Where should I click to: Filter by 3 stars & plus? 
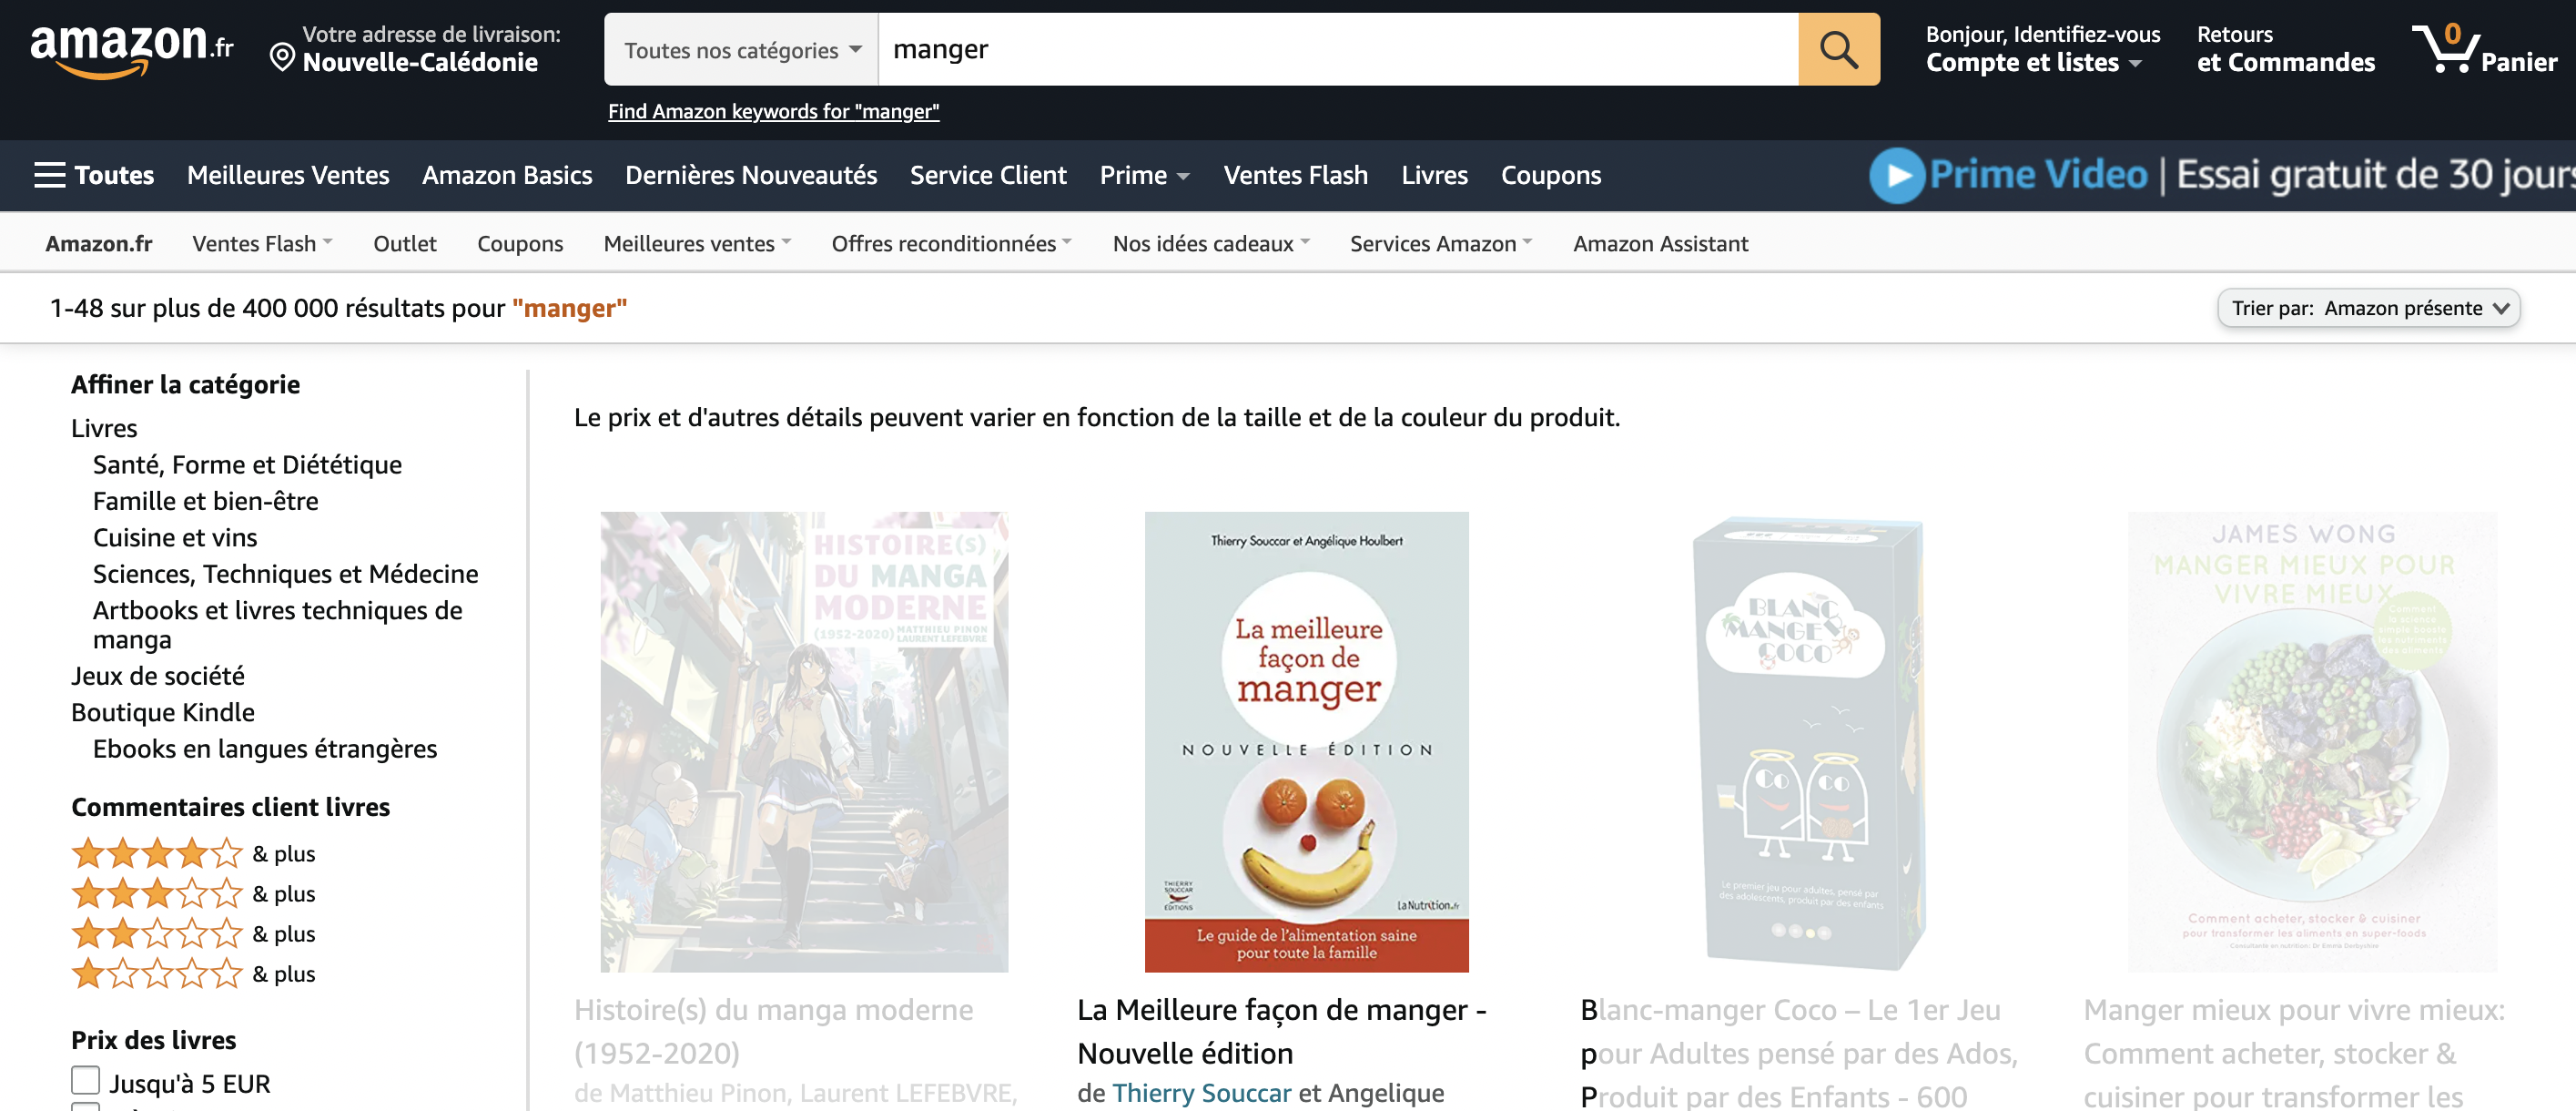click(x=193, y=893)
